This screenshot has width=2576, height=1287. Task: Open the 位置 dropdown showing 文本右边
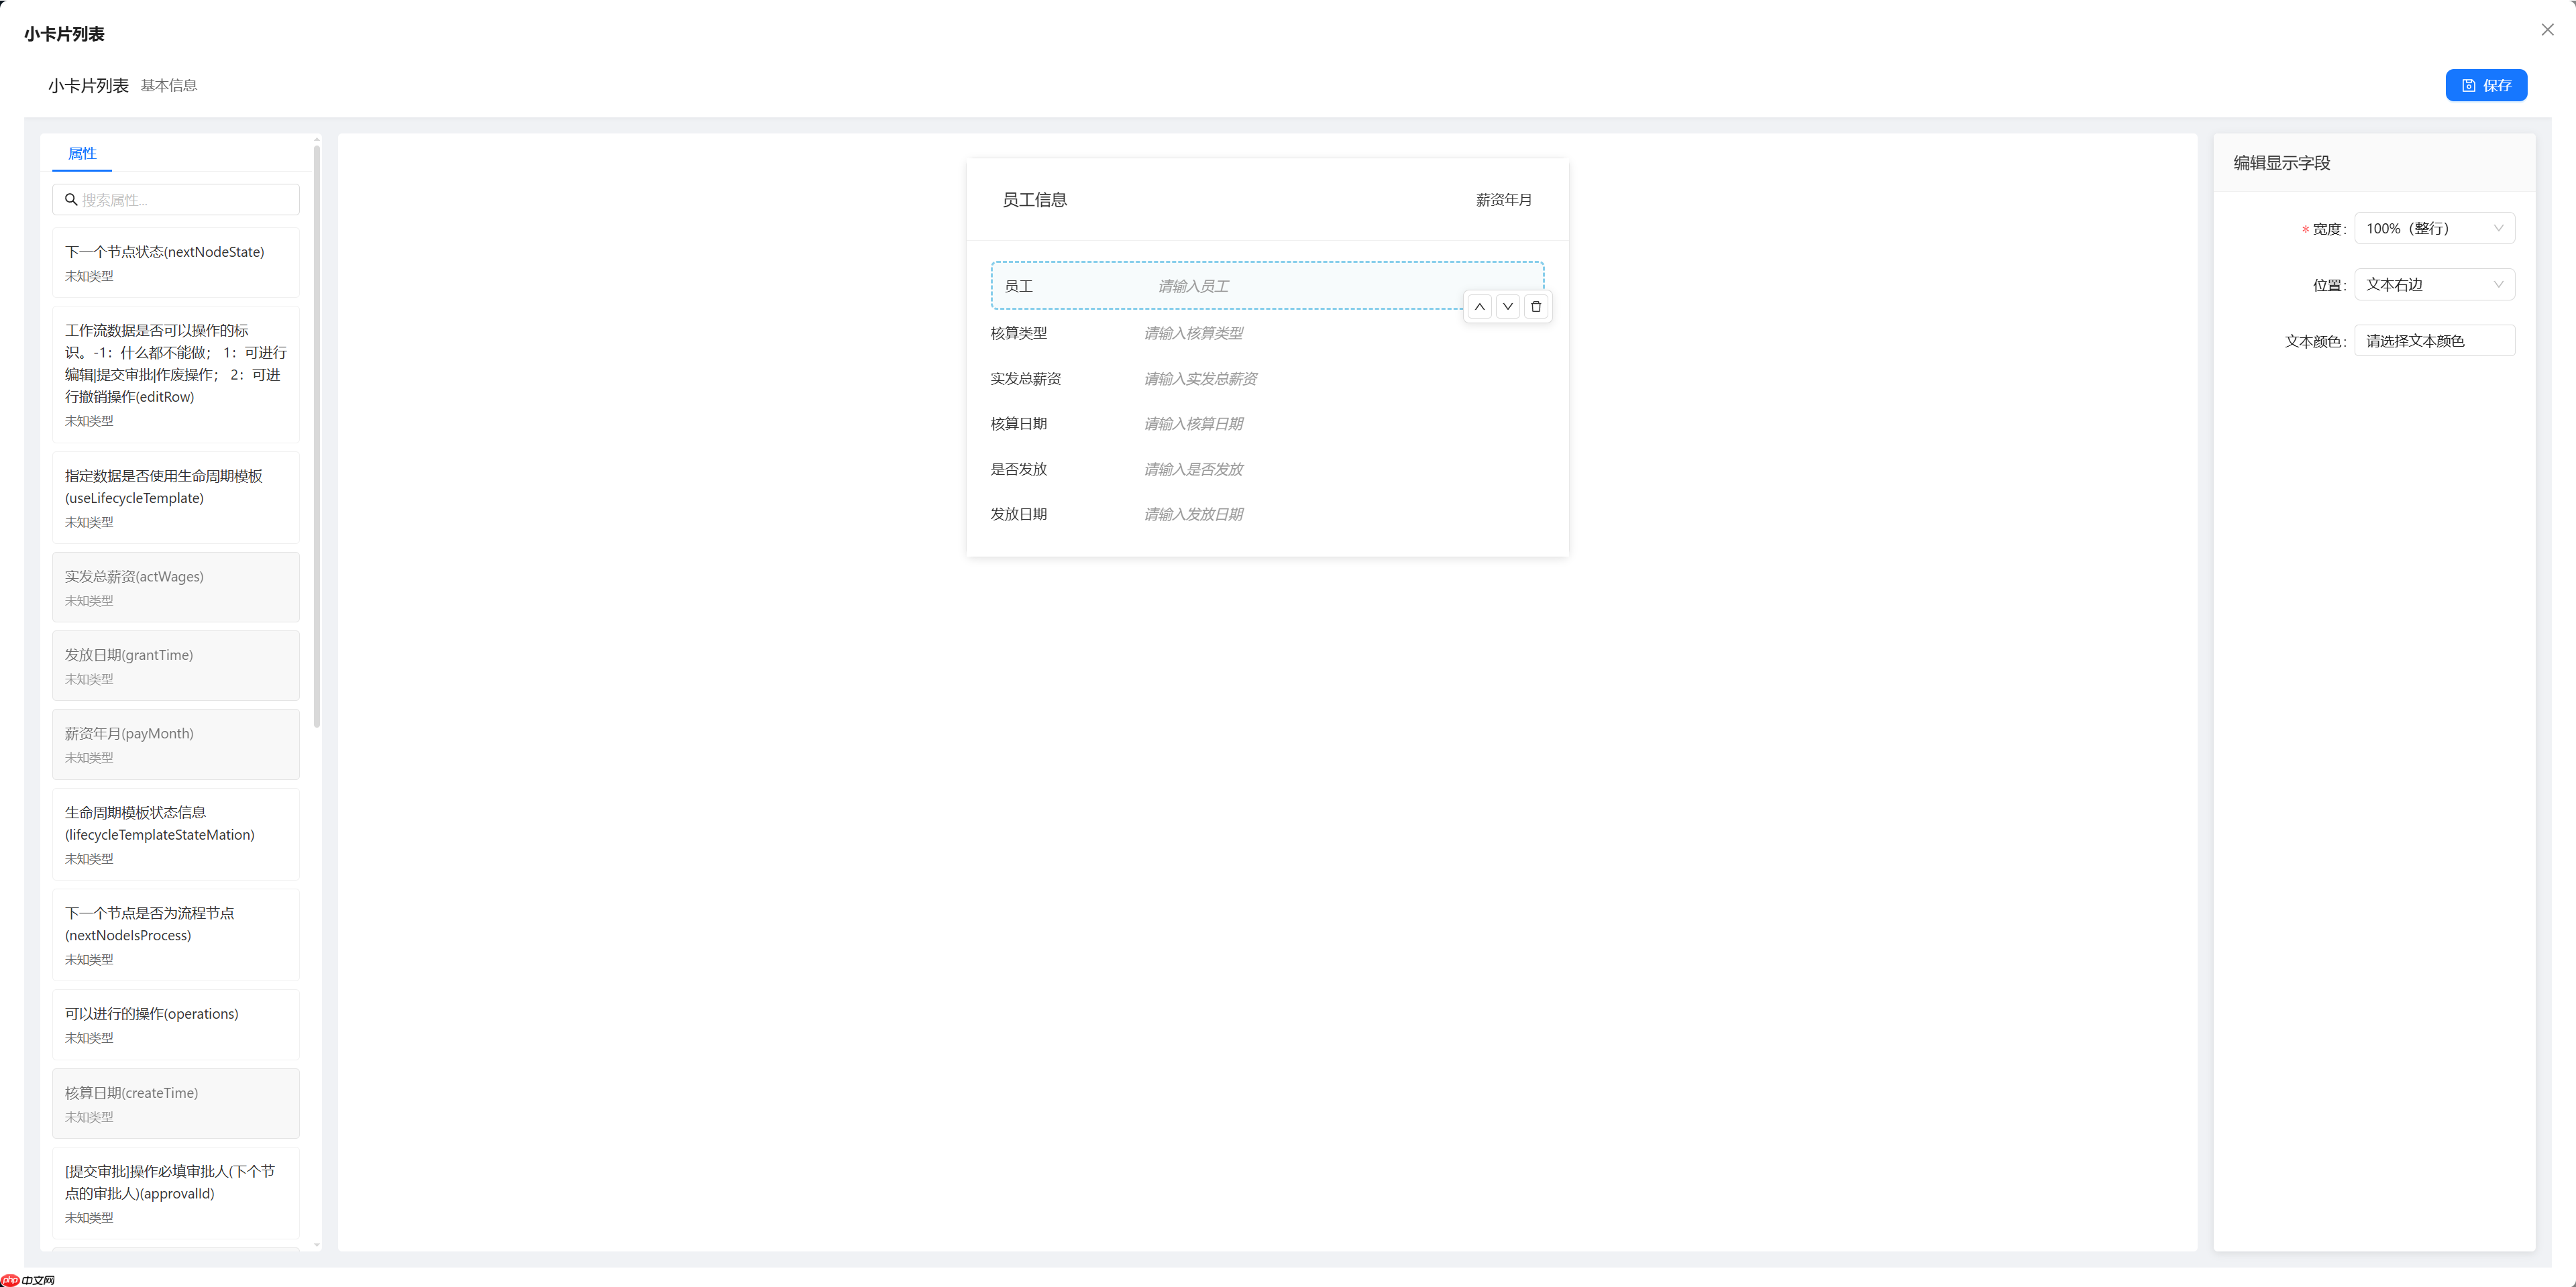click(x=2434, y=284)
